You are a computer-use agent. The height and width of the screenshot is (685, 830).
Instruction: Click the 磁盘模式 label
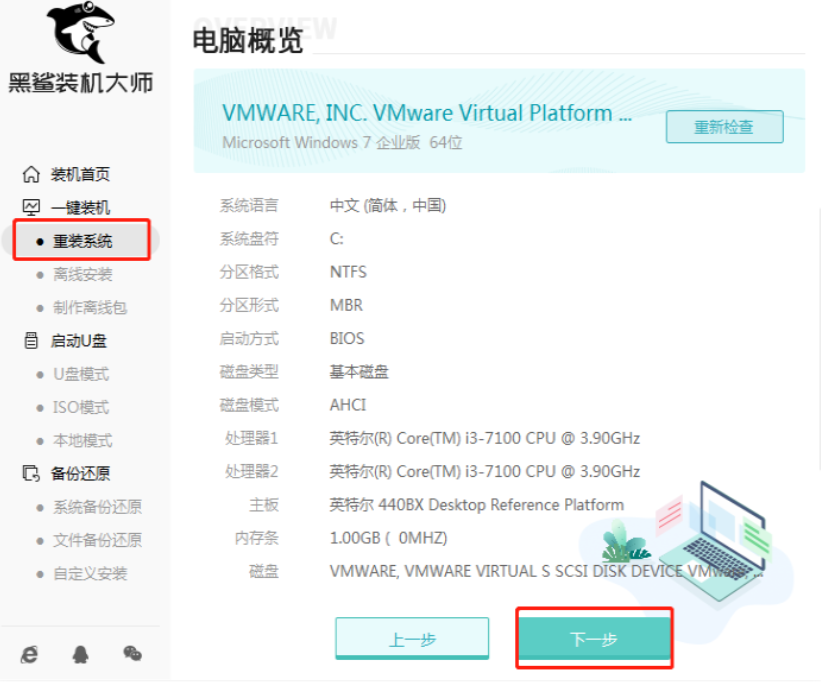pos(249,405)
